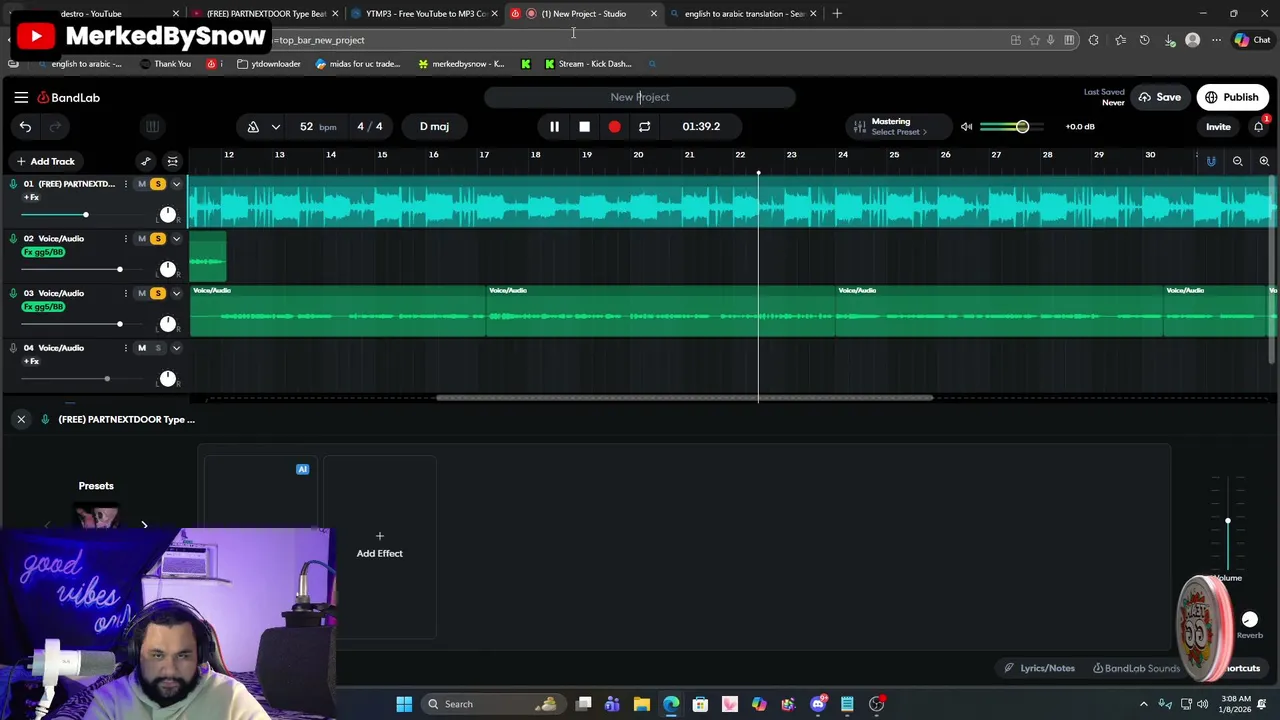Add Fx to track 04
The width and height of the screenshot is (1280, 720).
pyautogui.click(x=31, y=361)
